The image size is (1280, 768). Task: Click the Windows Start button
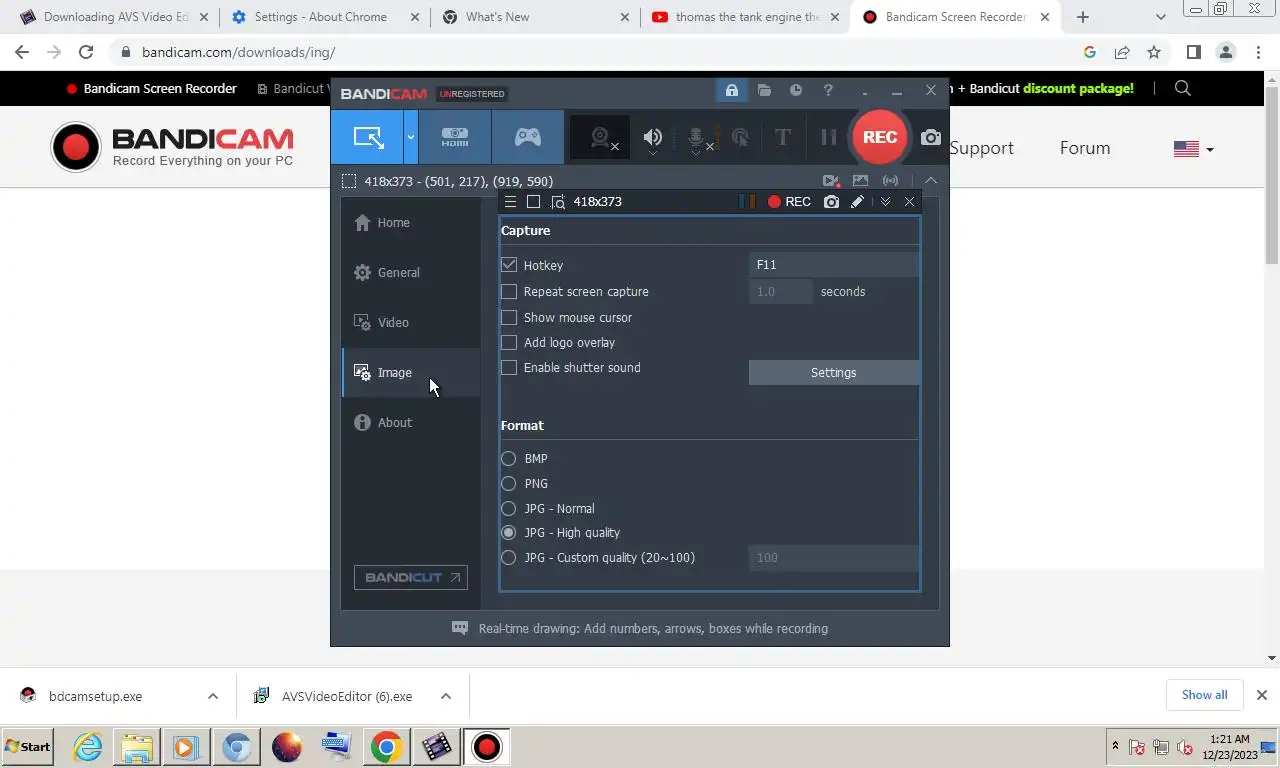(27, 747)
